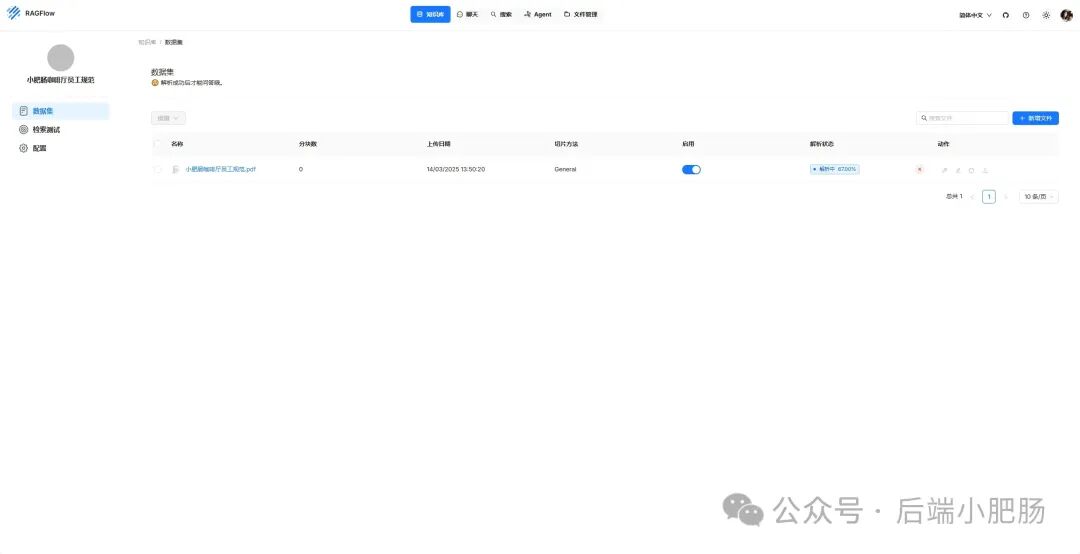Open the 批量 bulk actions dropdown
This screenshot has width=1080, height=554.
coord(168,119)
